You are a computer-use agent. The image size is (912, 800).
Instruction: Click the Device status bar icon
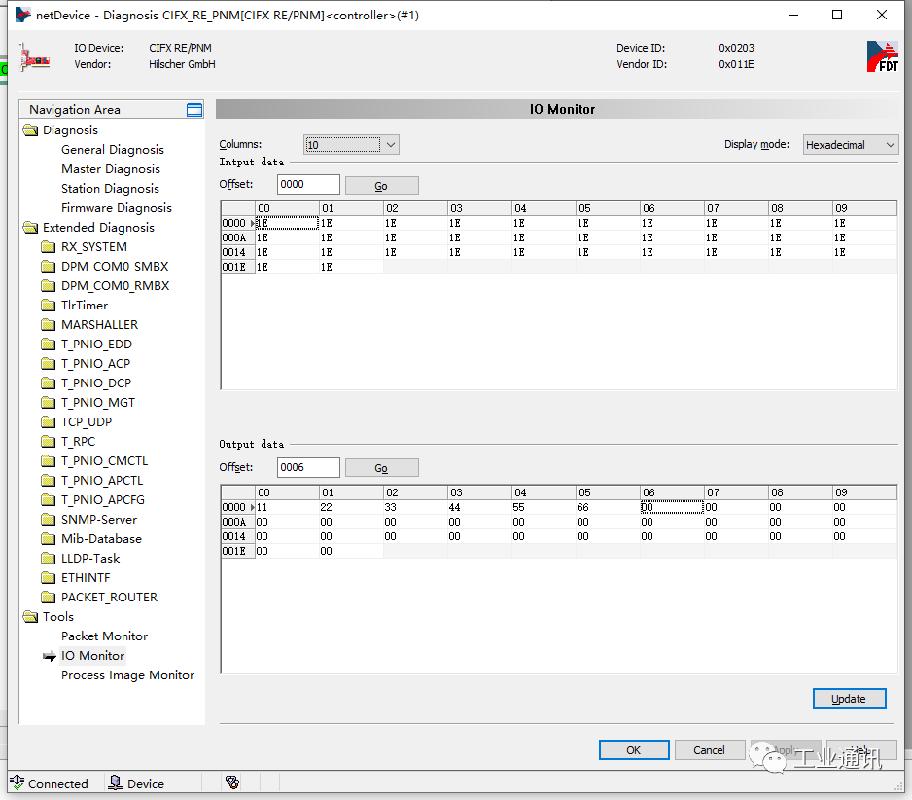click(x=116, y=783)
